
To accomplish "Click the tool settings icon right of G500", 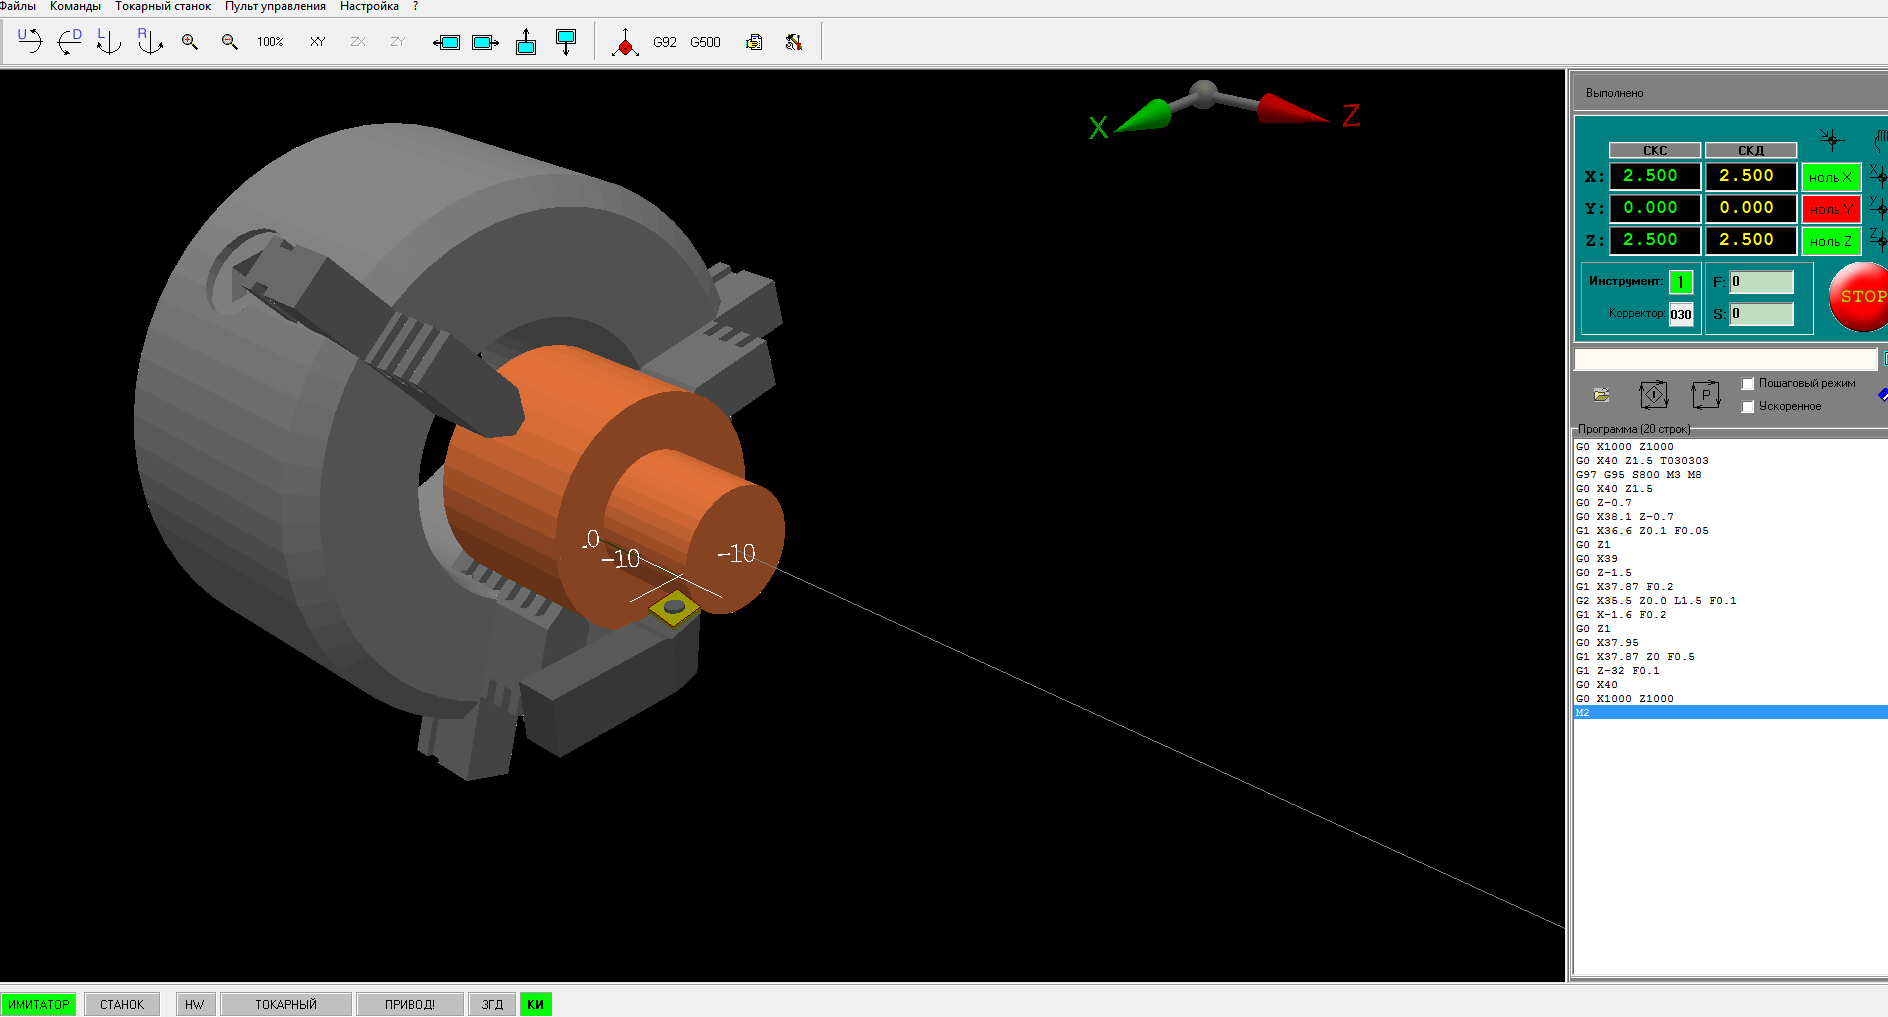I will [794, 42].
